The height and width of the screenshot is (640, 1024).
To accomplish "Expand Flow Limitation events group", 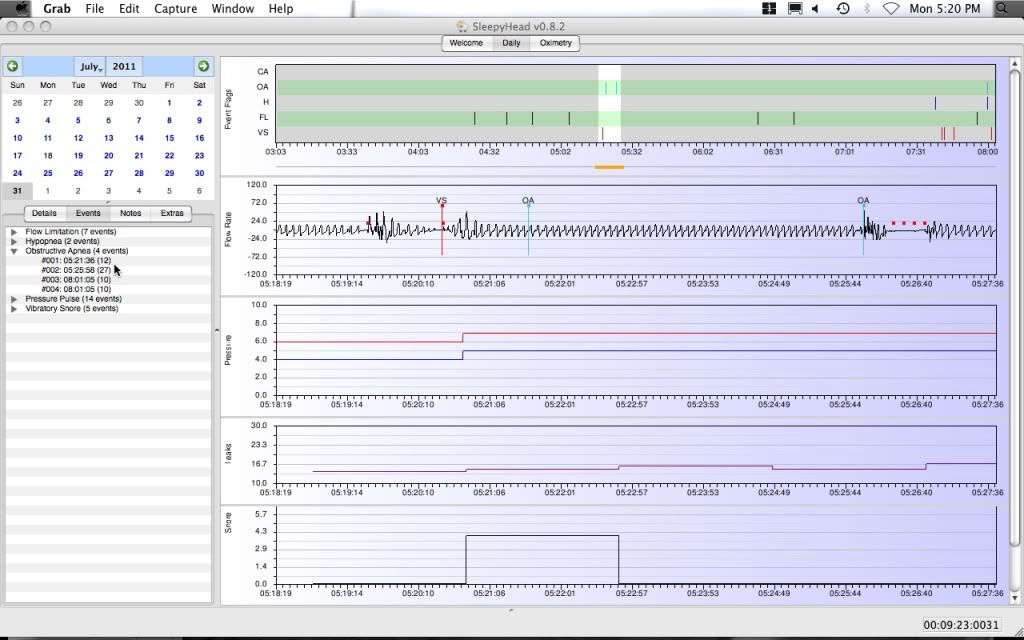I will tap(14, 232).
